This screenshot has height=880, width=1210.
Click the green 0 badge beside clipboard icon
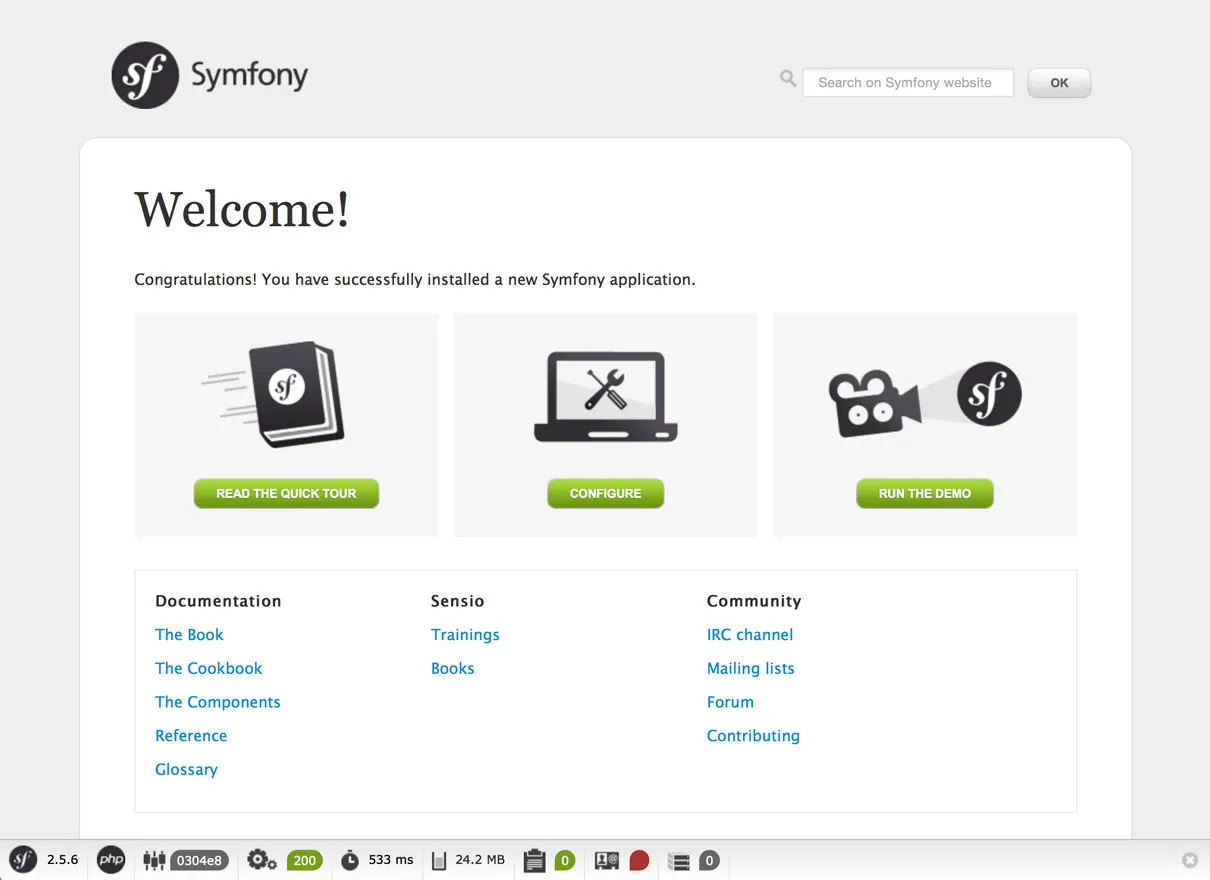[x=565, y=861]
